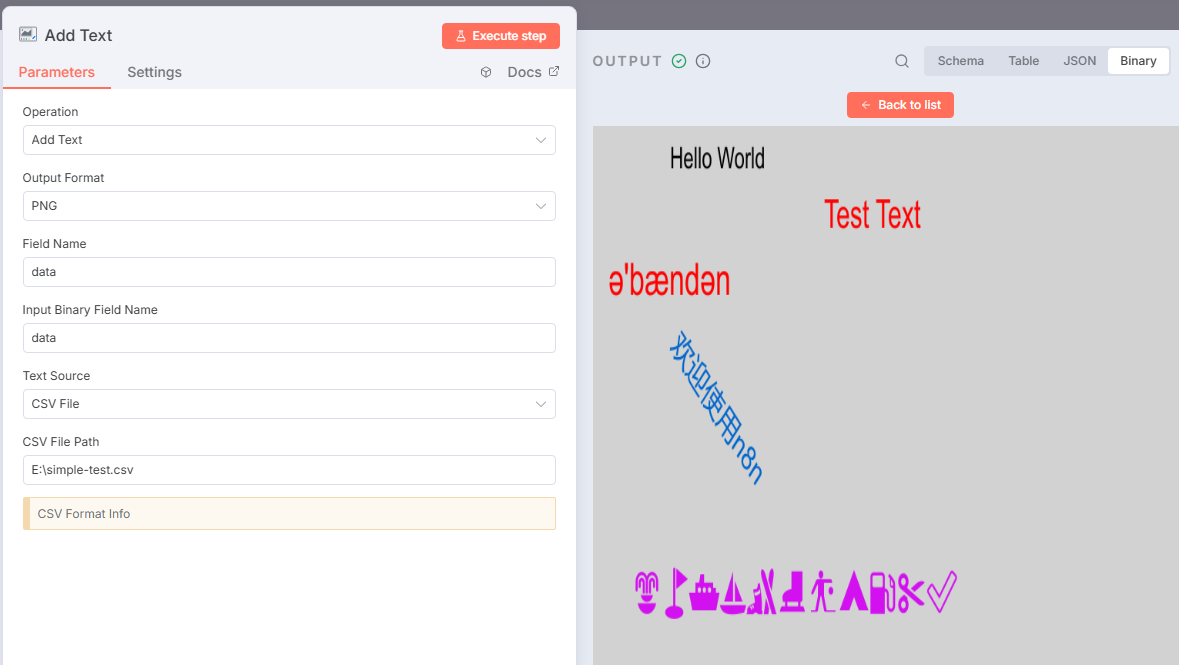Click the output search magnifier icon

coord(902,61)
